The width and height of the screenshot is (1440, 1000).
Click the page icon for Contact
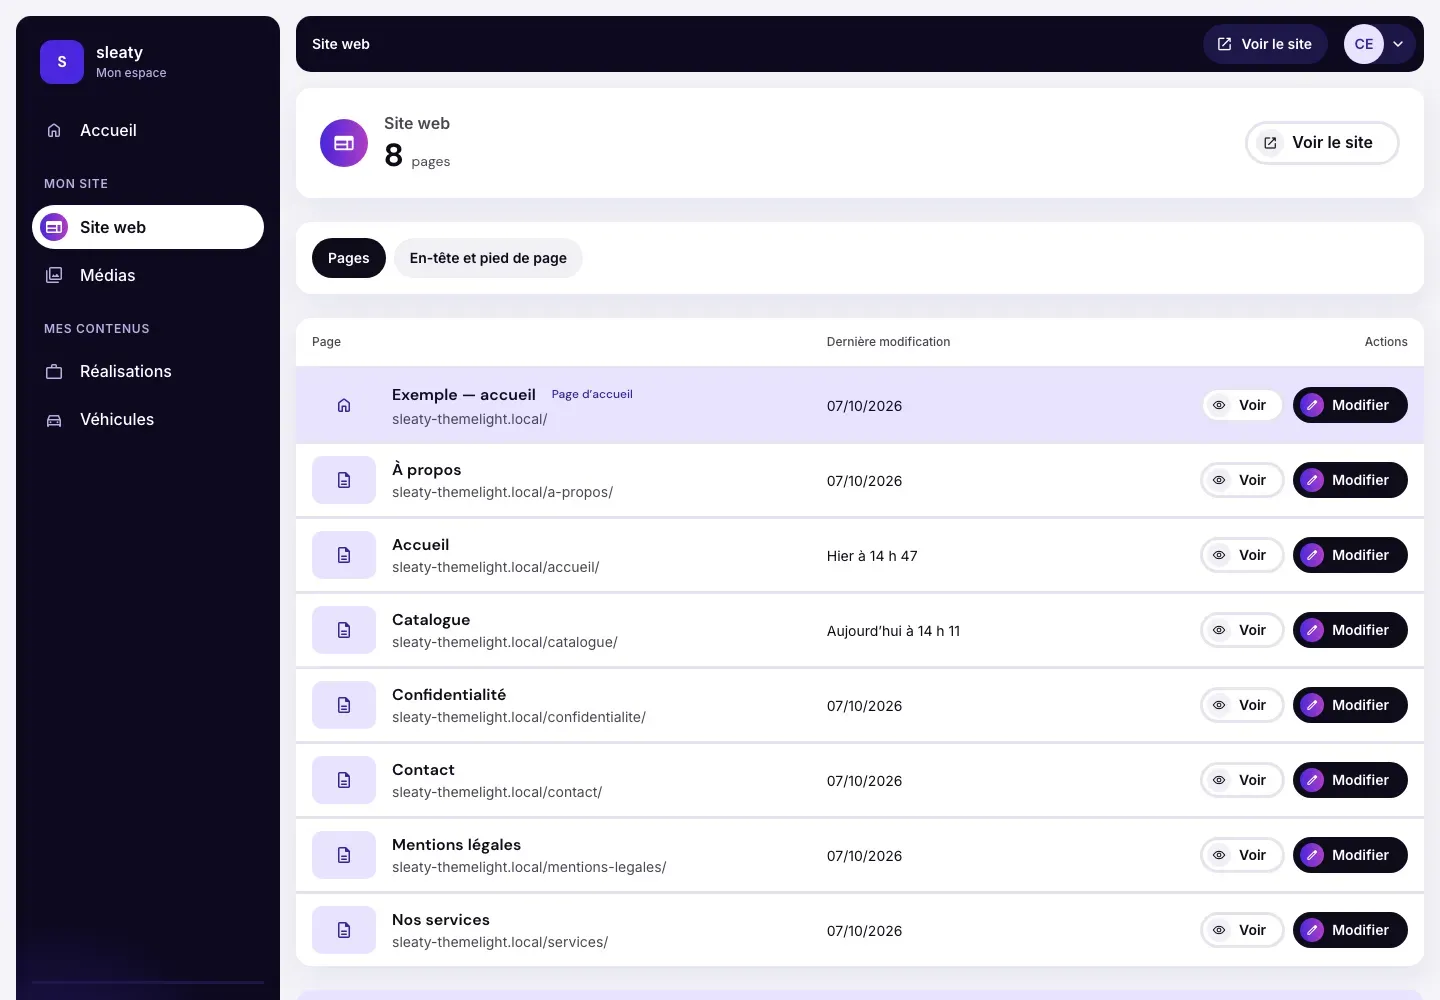344,780
